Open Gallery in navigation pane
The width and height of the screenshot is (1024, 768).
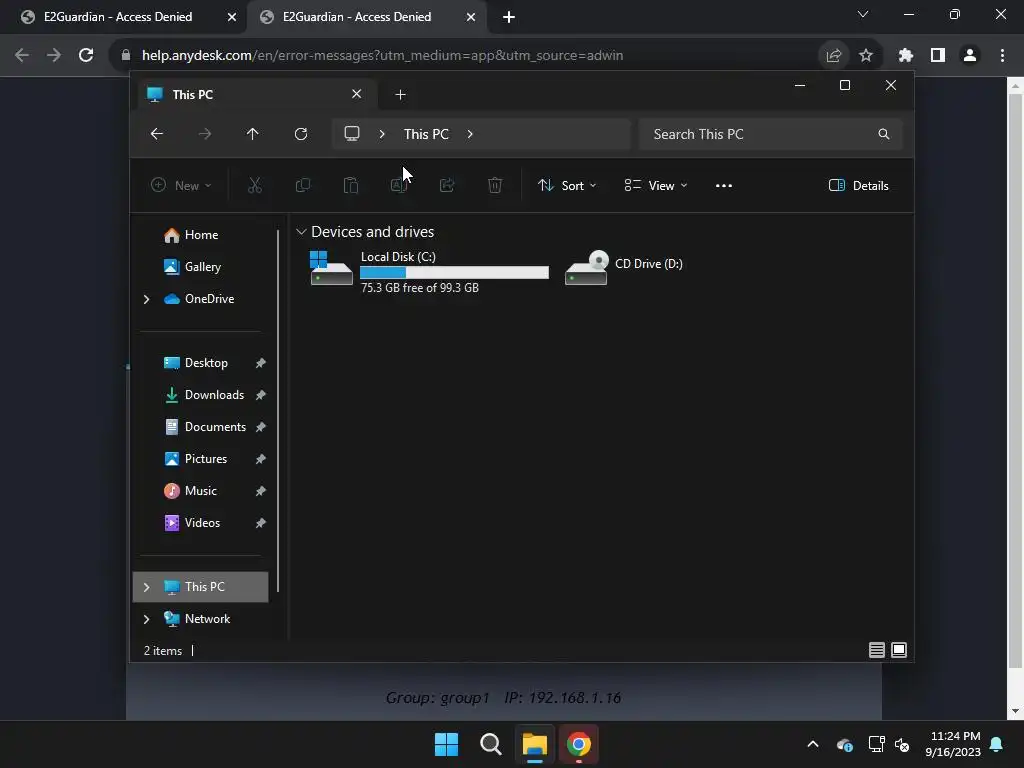click(200, 267)
